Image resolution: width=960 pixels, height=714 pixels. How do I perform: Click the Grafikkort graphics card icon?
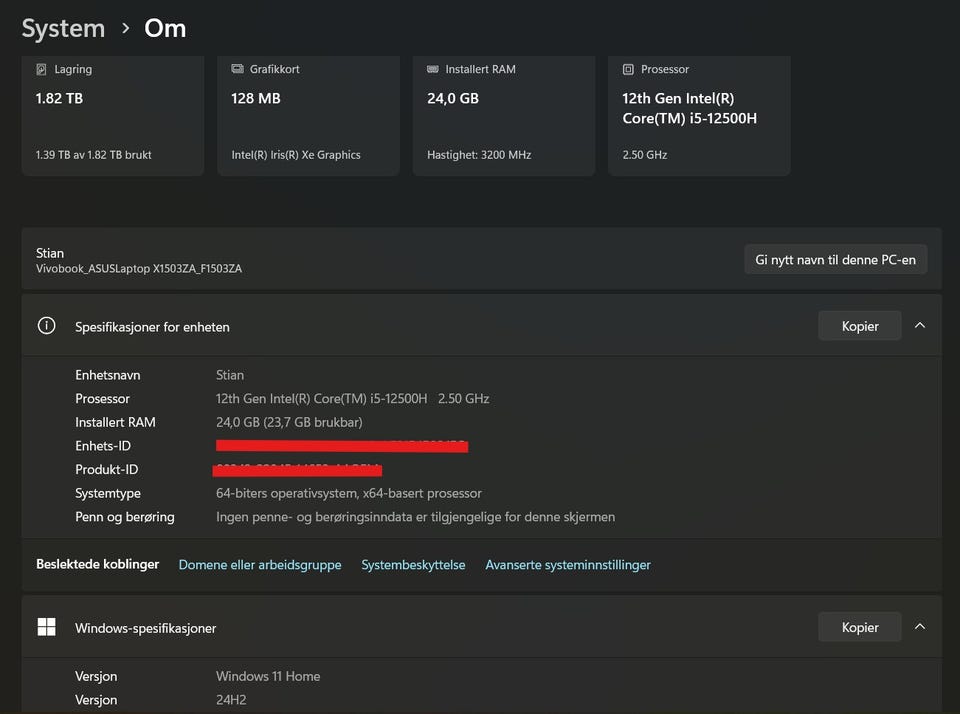click(238, 69)
